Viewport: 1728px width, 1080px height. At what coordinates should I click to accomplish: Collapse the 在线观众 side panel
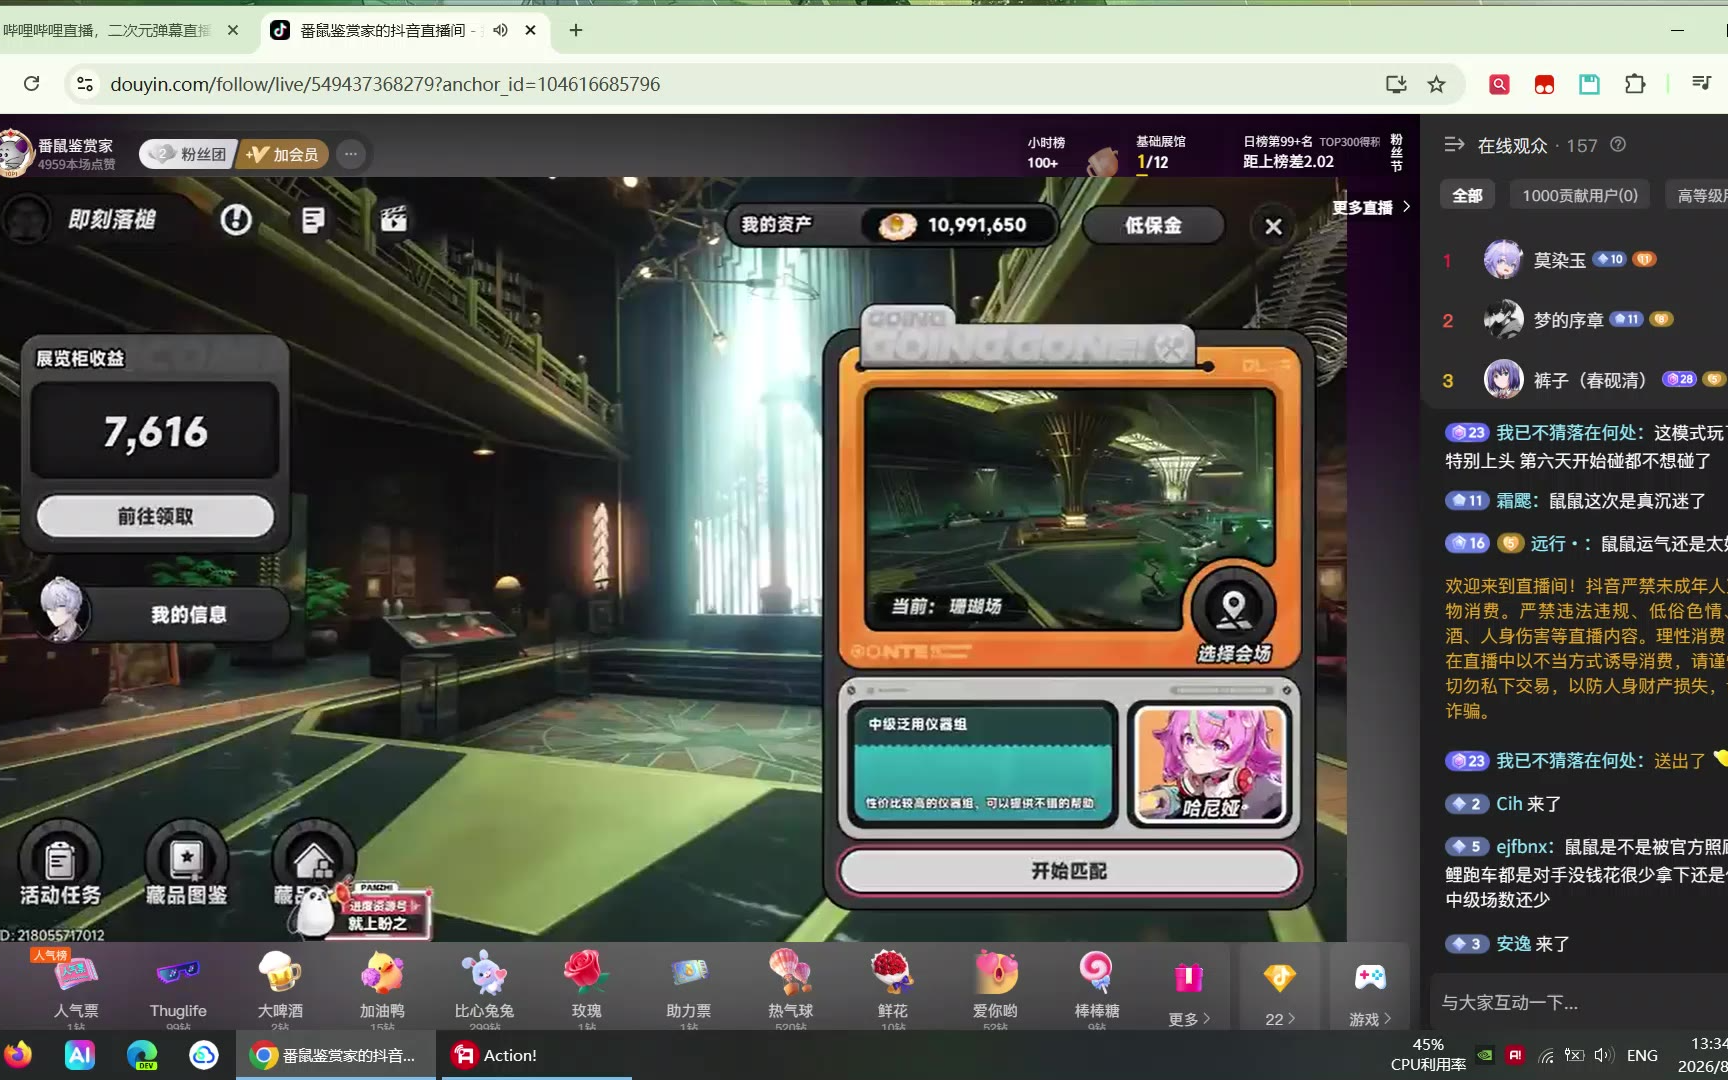[1454, 145]
